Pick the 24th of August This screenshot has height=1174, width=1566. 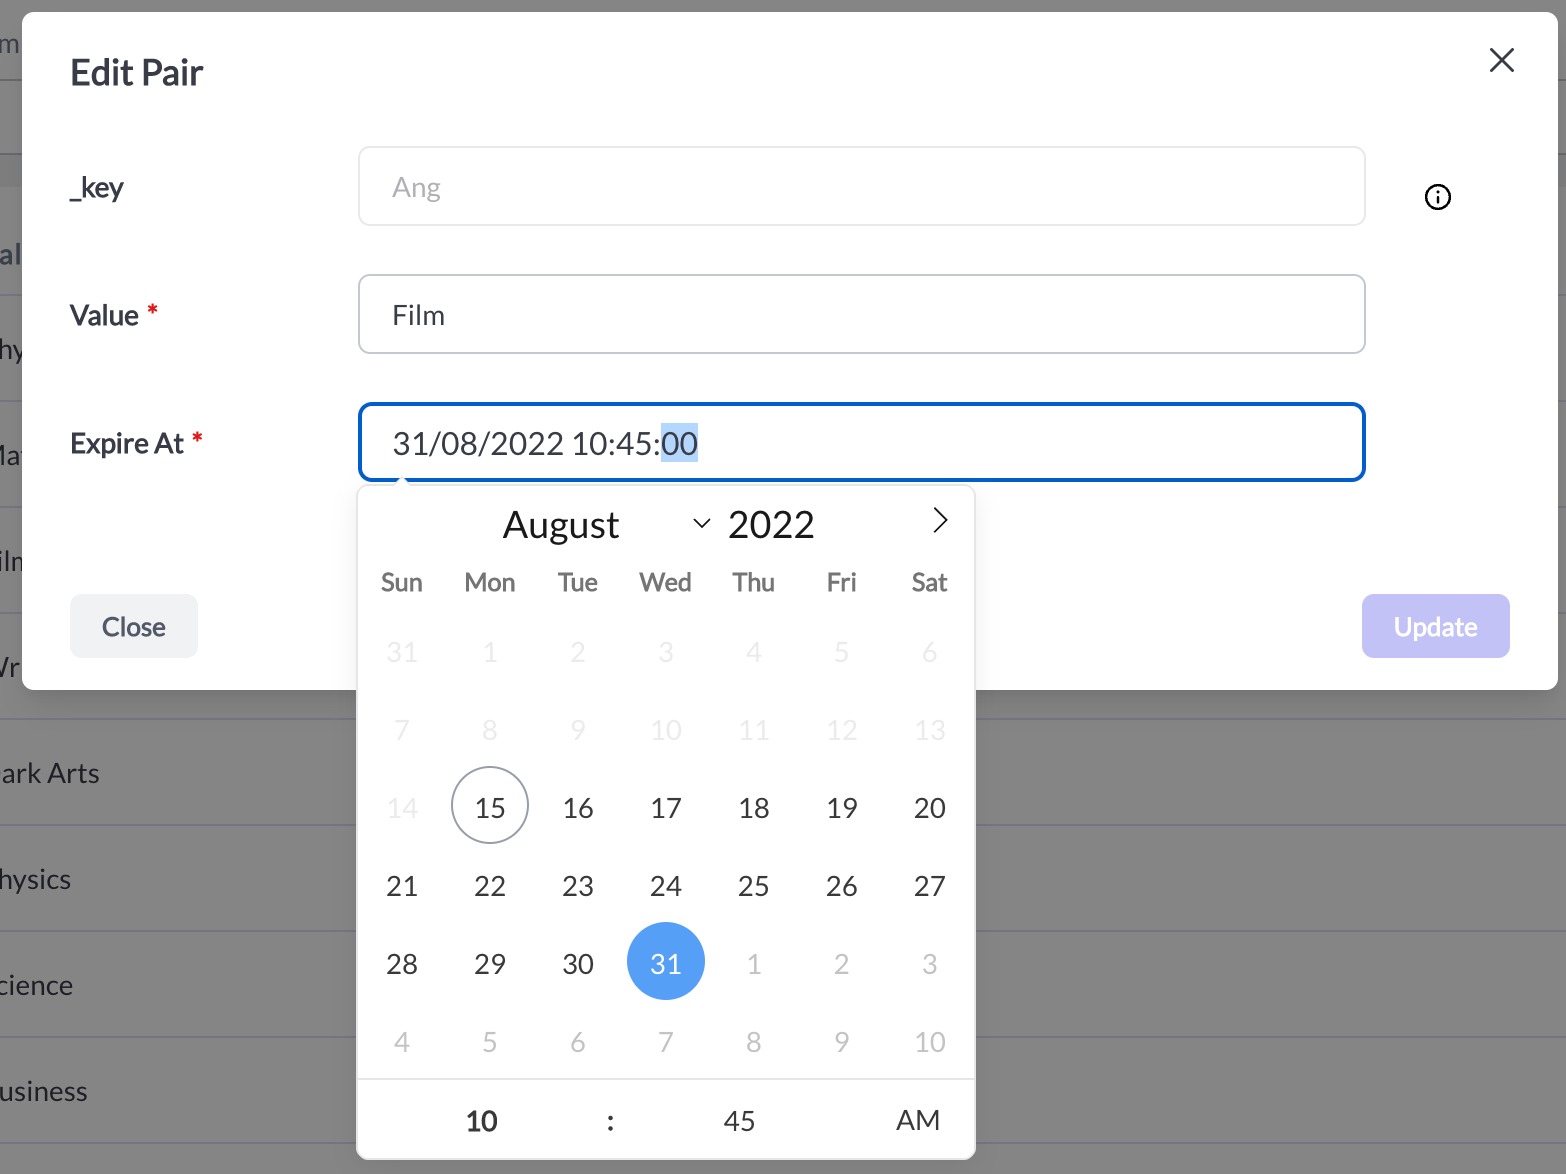click(666, 884)
